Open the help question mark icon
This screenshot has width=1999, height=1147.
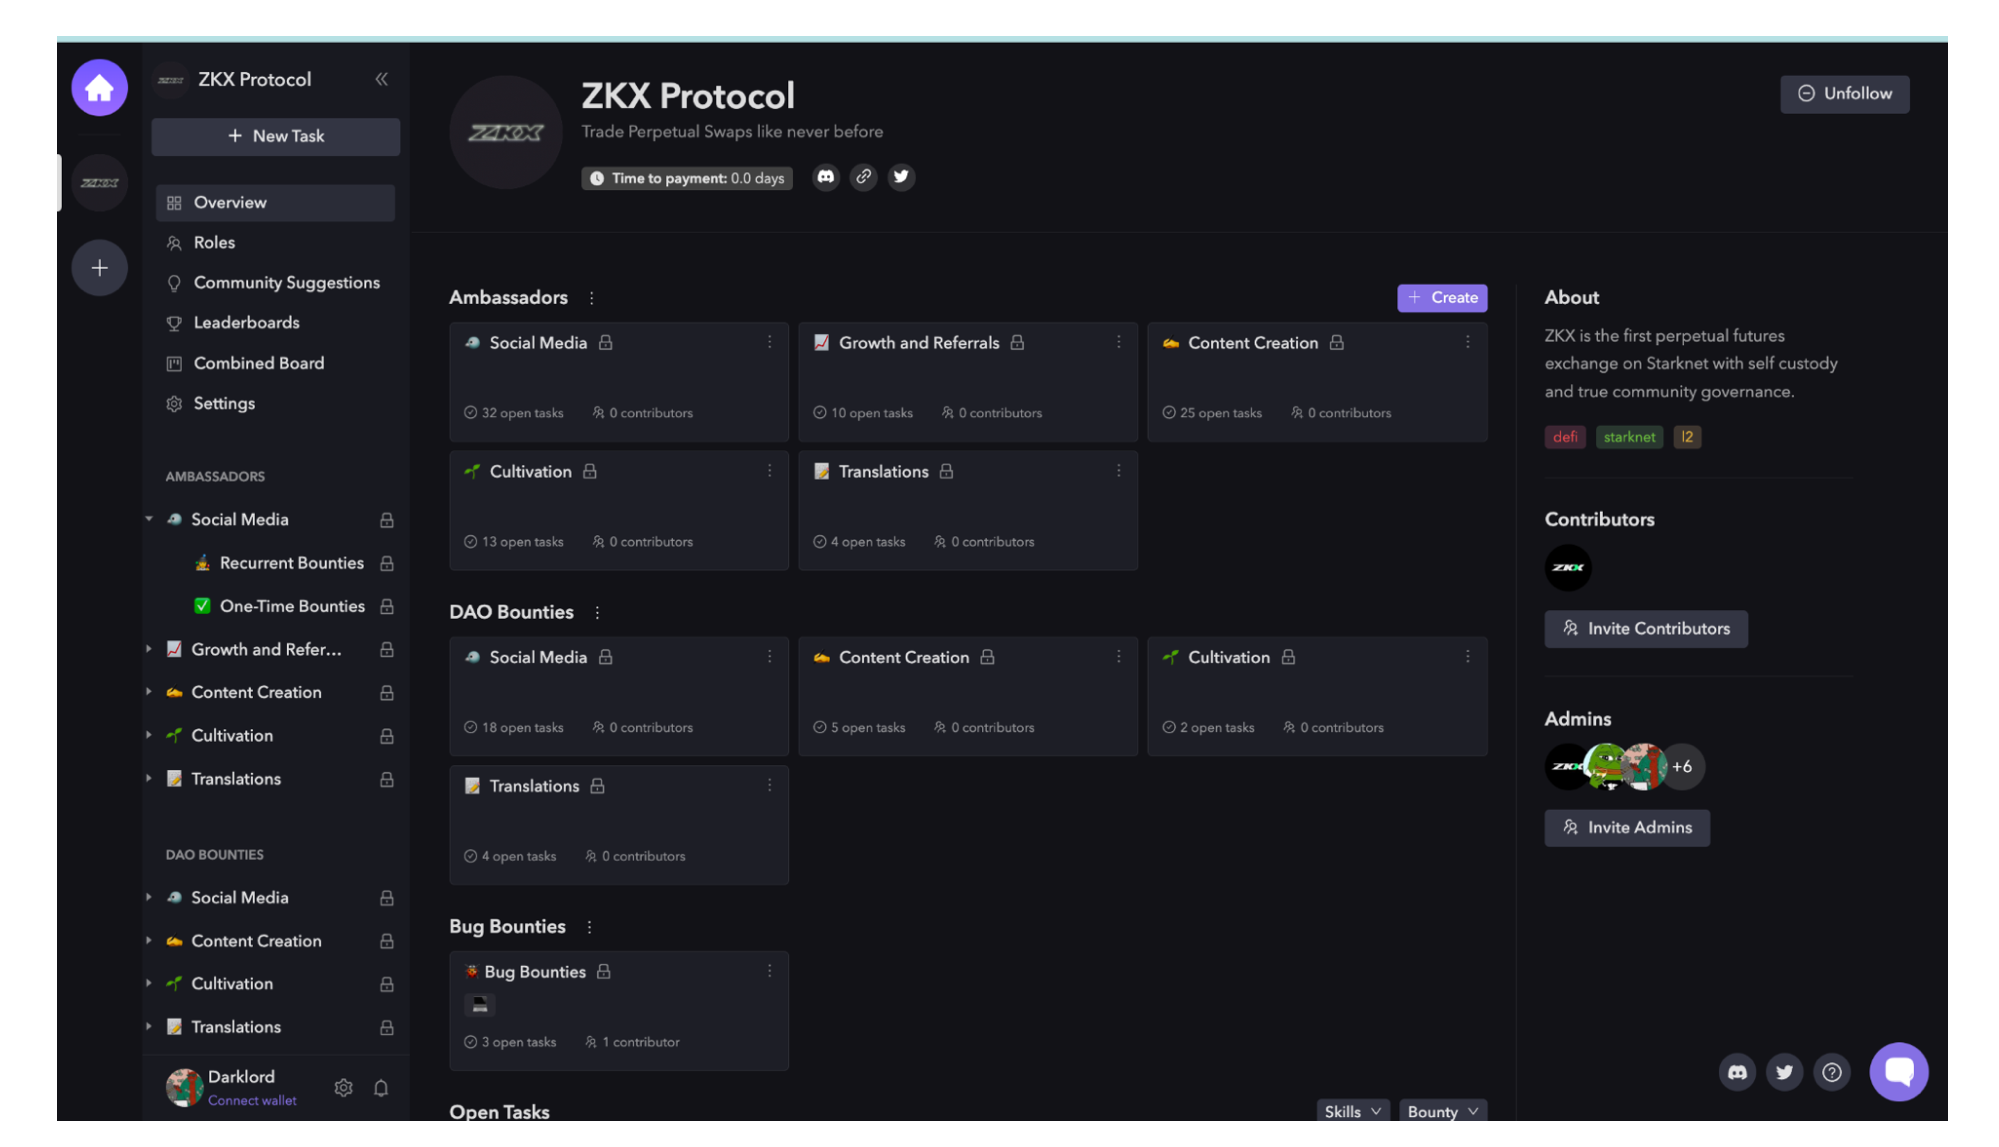click(x=1831, y=1072)
